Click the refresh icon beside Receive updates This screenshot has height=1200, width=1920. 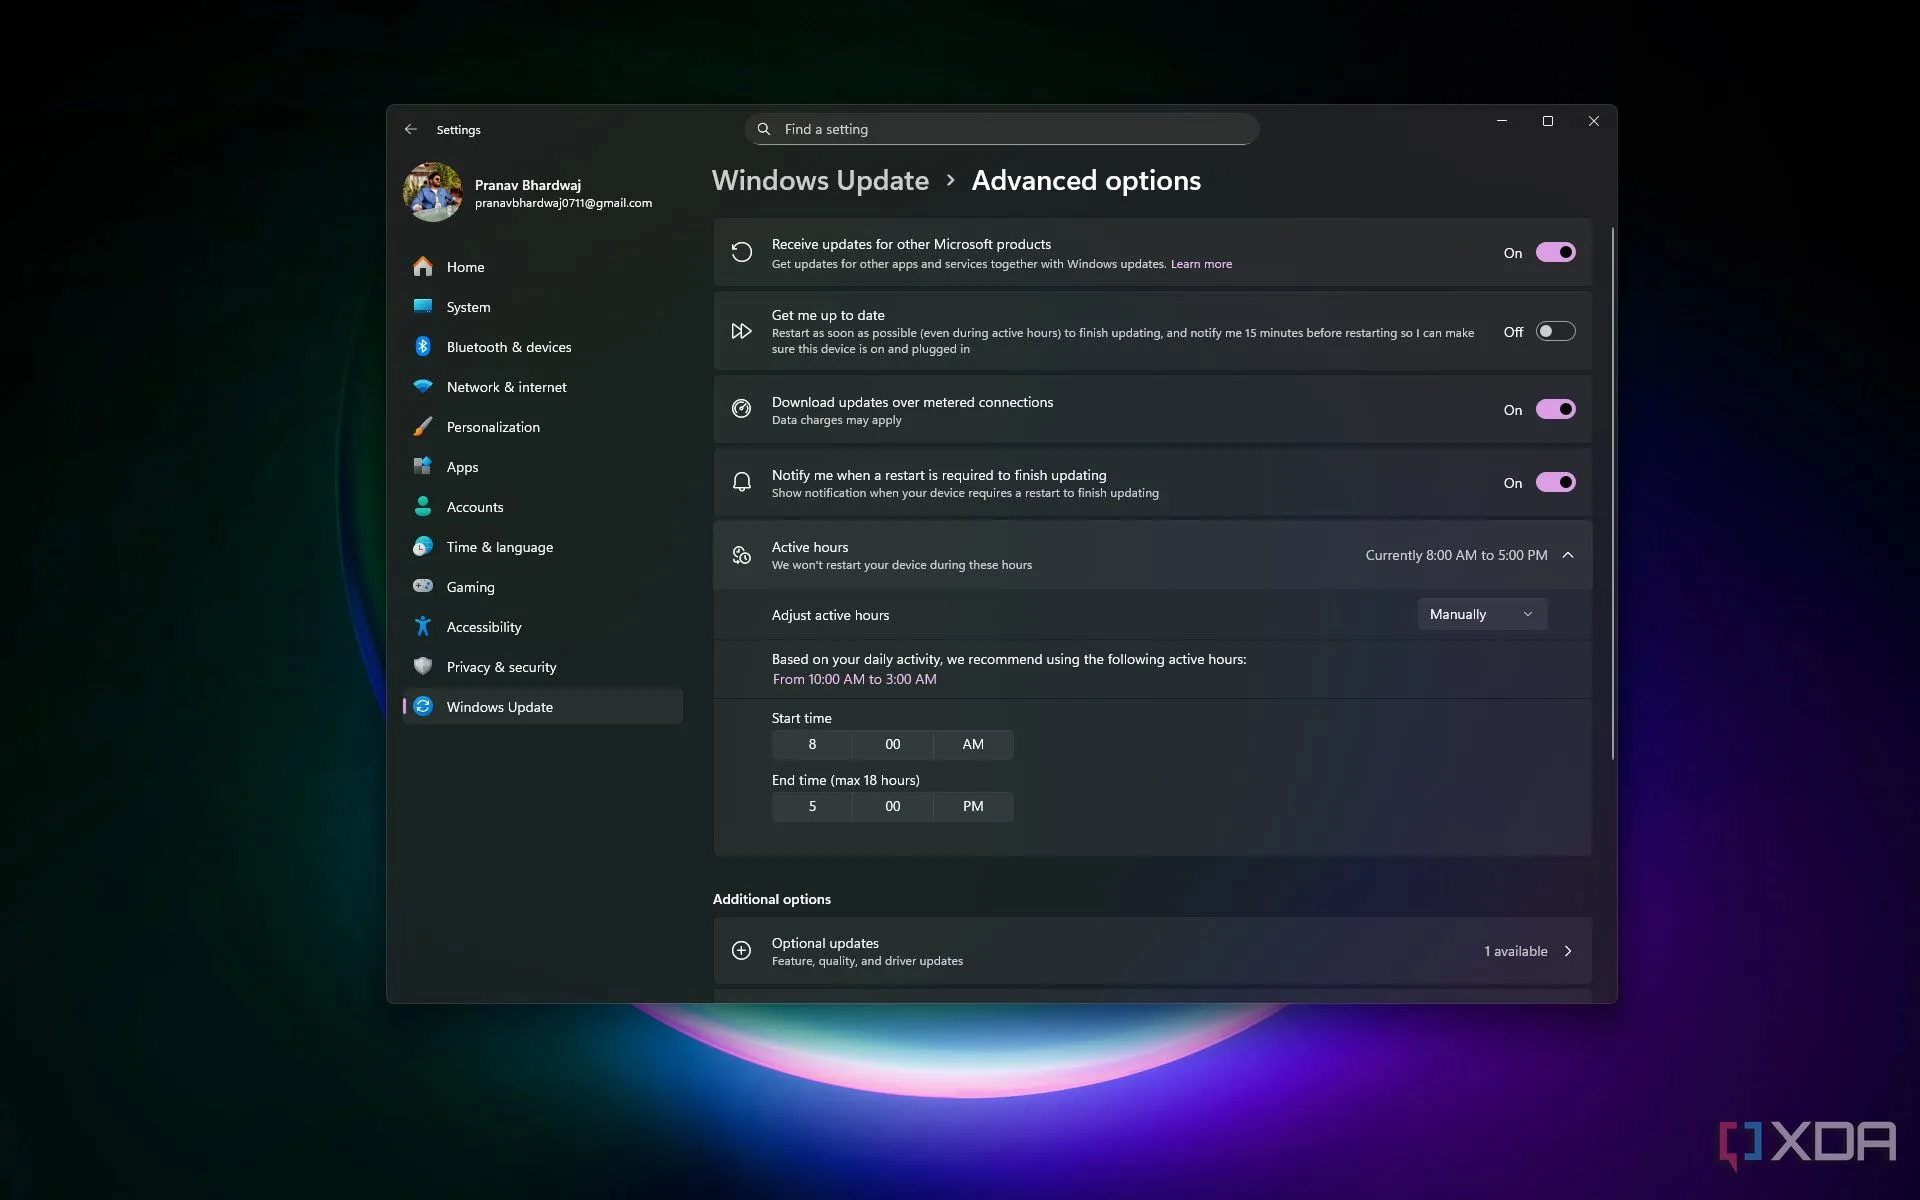tap(741, 252)
